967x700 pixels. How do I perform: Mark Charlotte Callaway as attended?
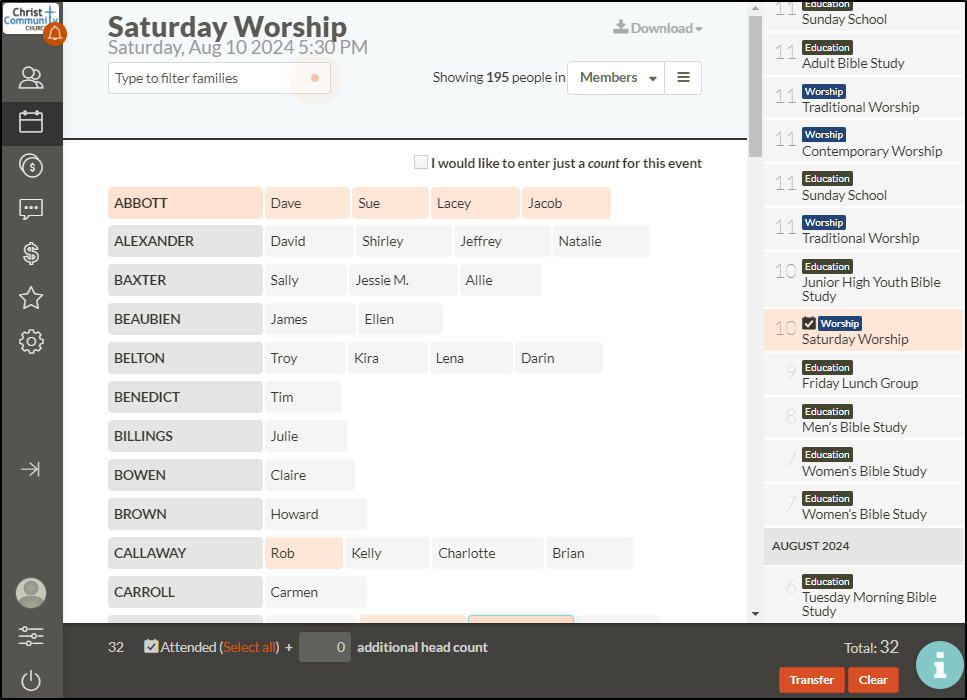[488, 553]
